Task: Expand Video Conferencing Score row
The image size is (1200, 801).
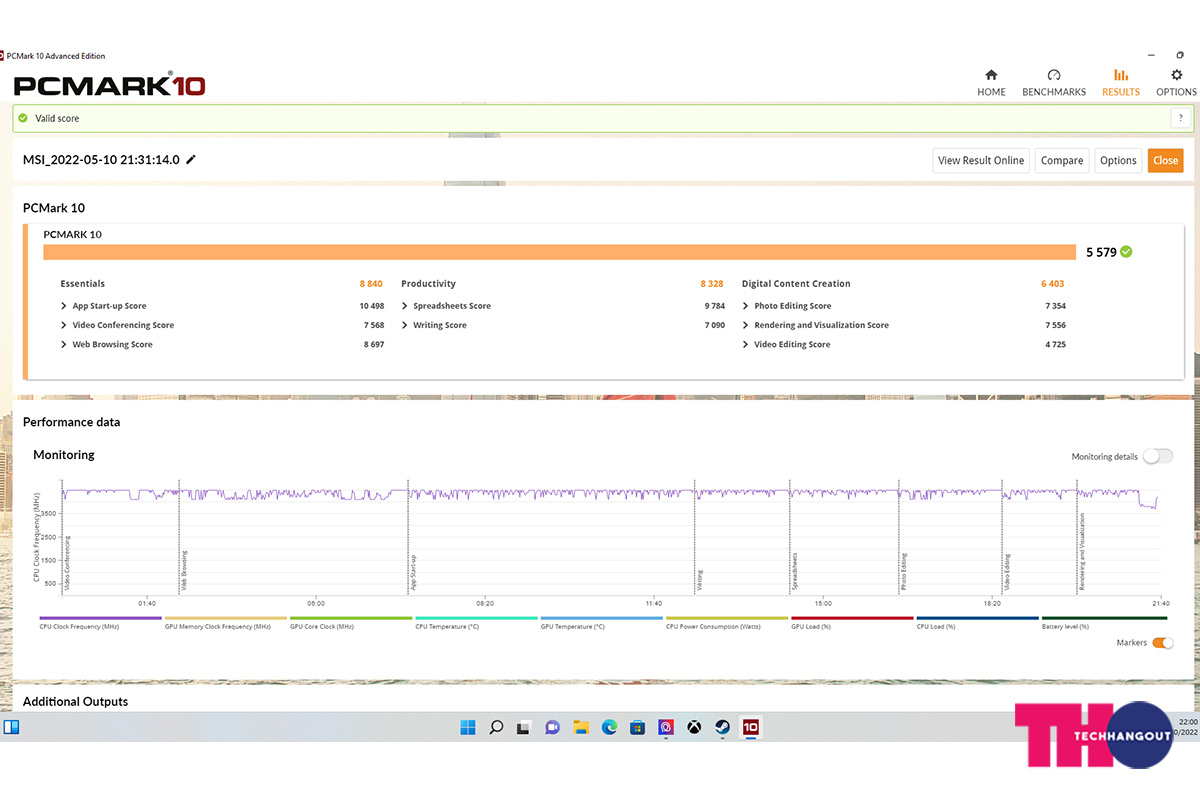Action: [64, 325]
